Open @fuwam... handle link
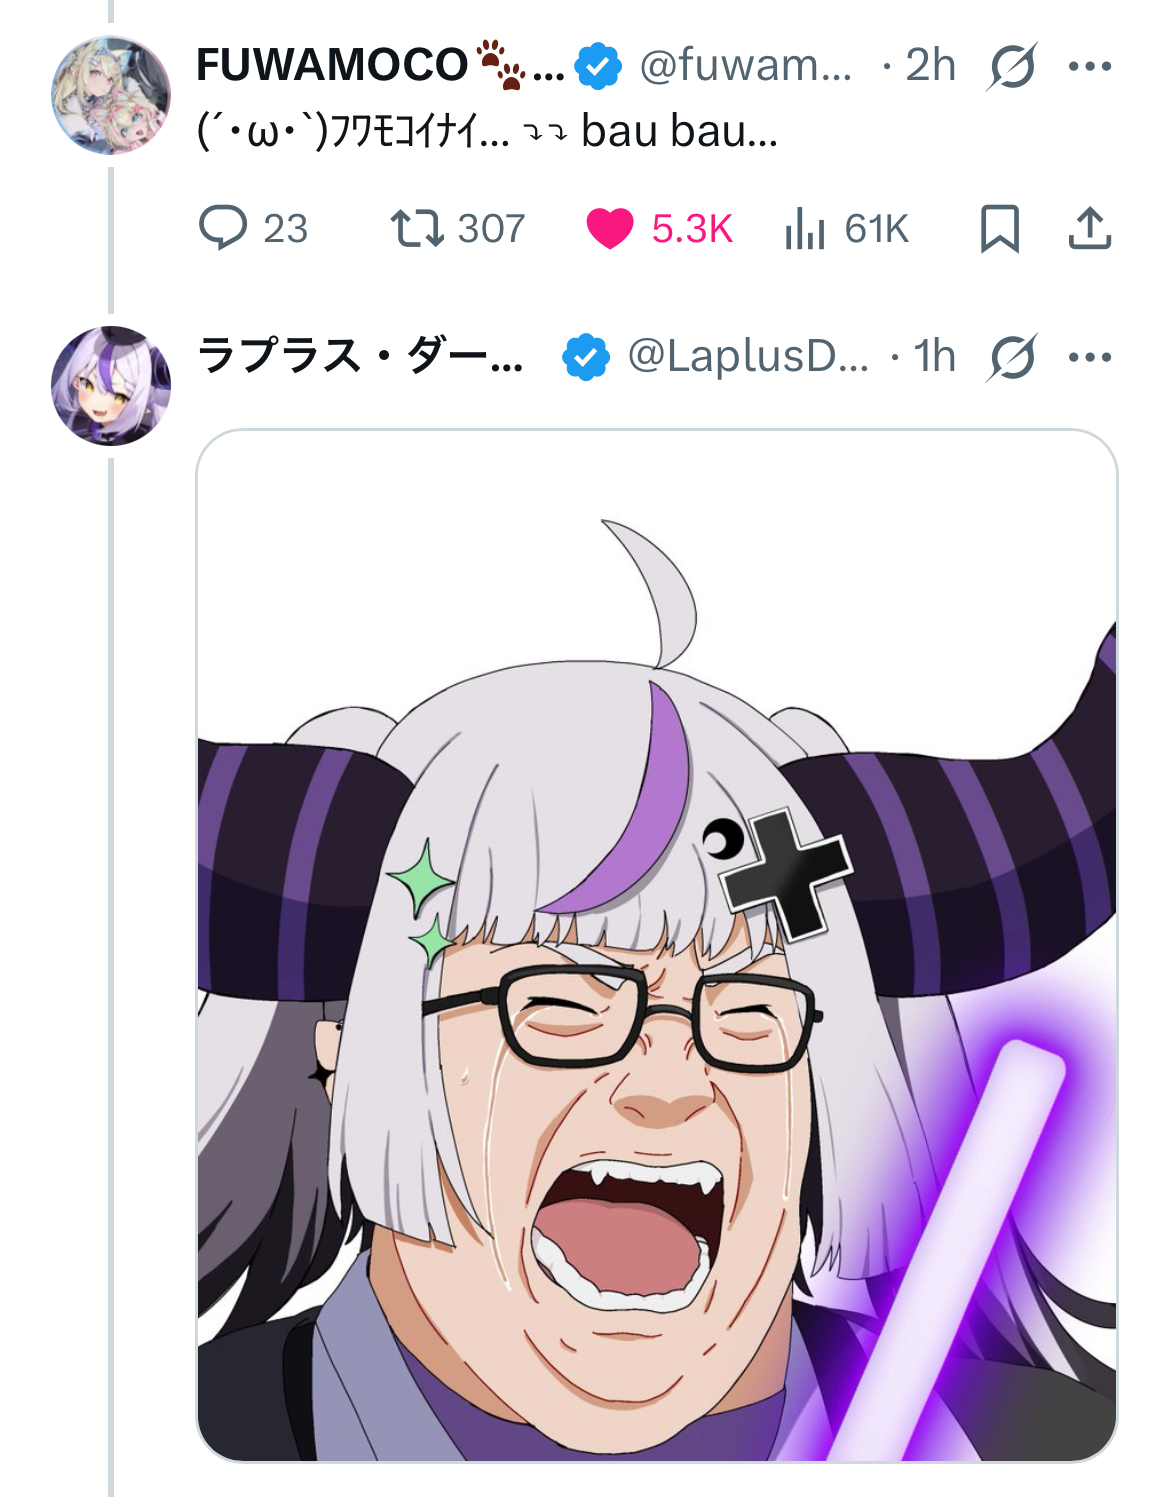1170x1497 pixels. tap(746, 65)
